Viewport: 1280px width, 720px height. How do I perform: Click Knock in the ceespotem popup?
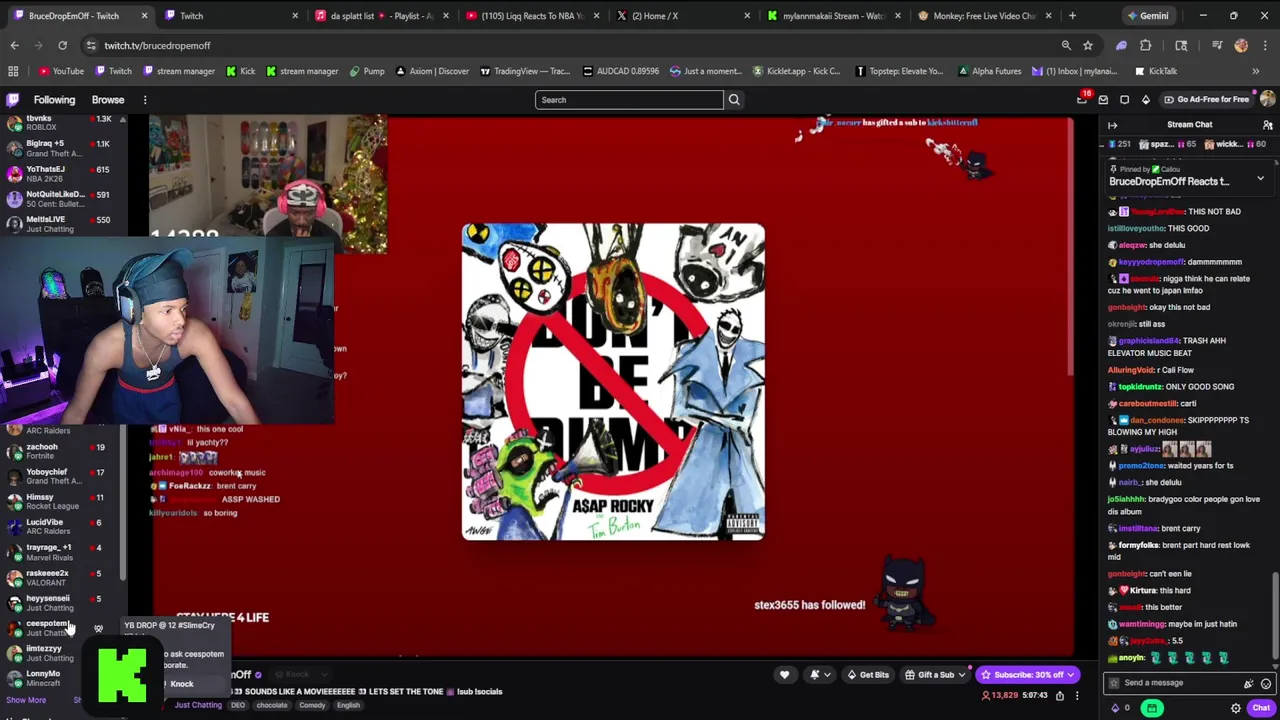(181, 684)
